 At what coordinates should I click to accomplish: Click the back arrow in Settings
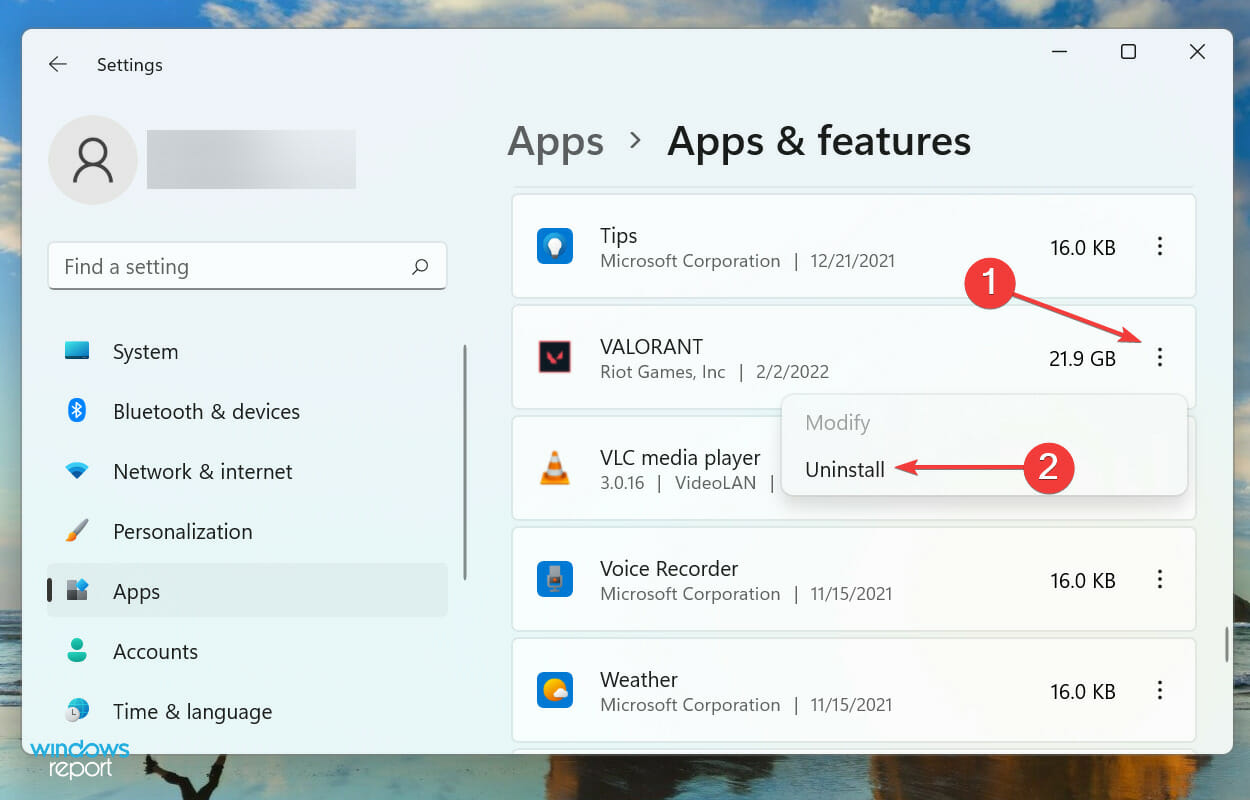[x=58, y=65]
